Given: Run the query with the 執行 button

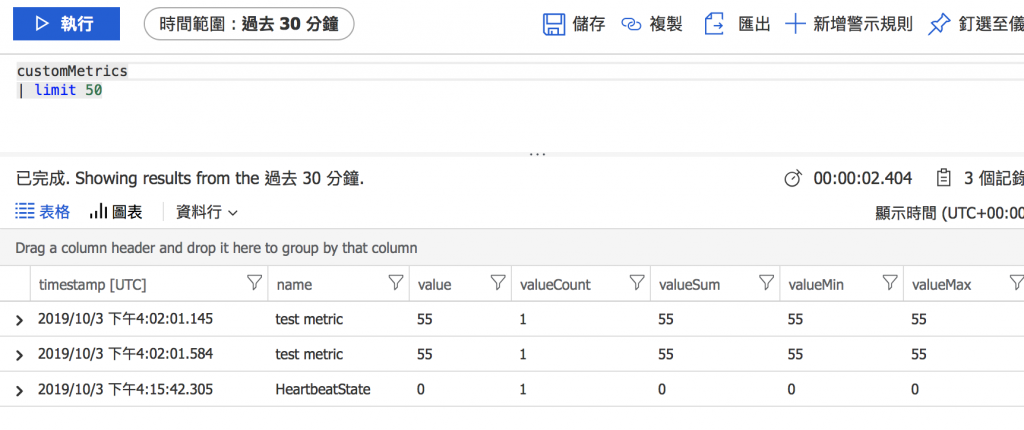Looking at the screenshot, I should (x=67, y=24).
